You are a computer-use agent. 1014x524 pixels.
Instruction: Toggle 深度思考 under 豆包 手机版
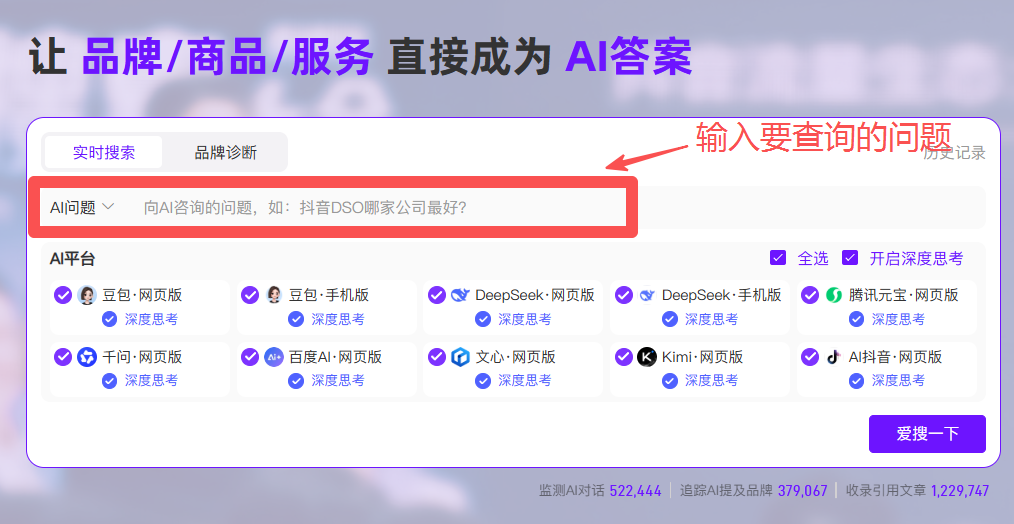click(295, 319)
